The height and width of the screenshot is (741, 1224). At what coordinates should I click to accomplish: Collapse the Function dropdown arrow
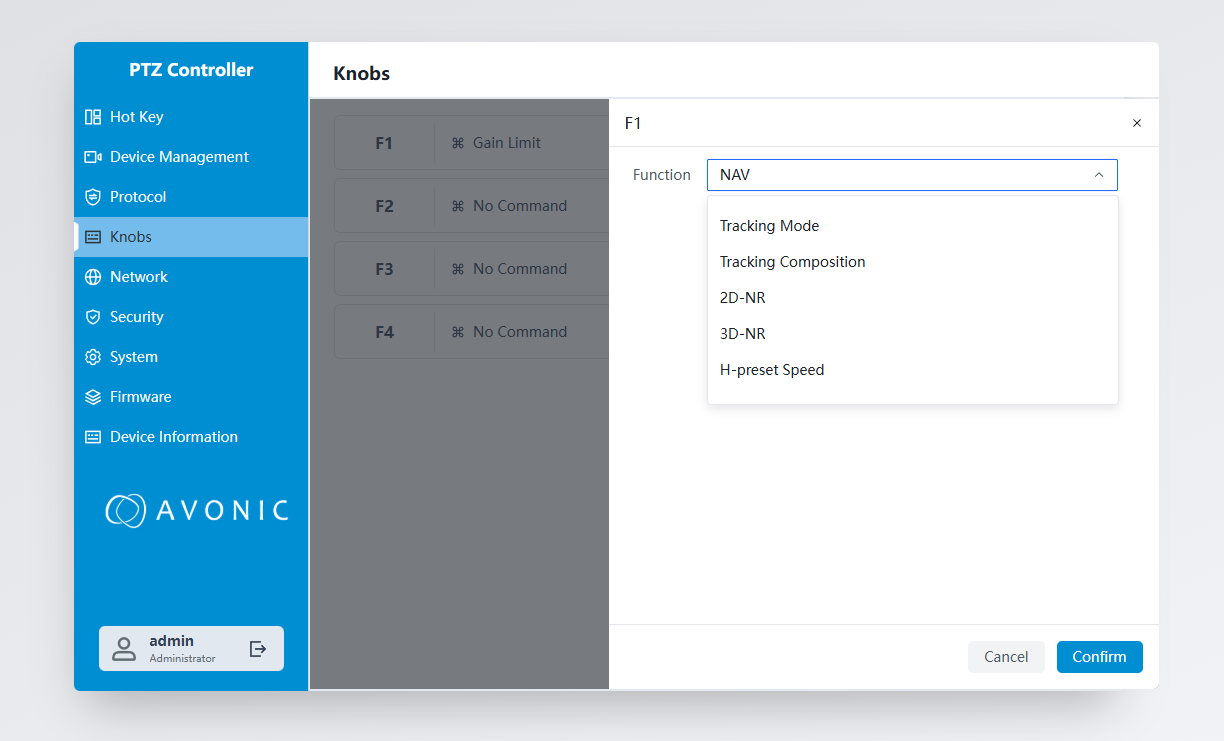1099,175
